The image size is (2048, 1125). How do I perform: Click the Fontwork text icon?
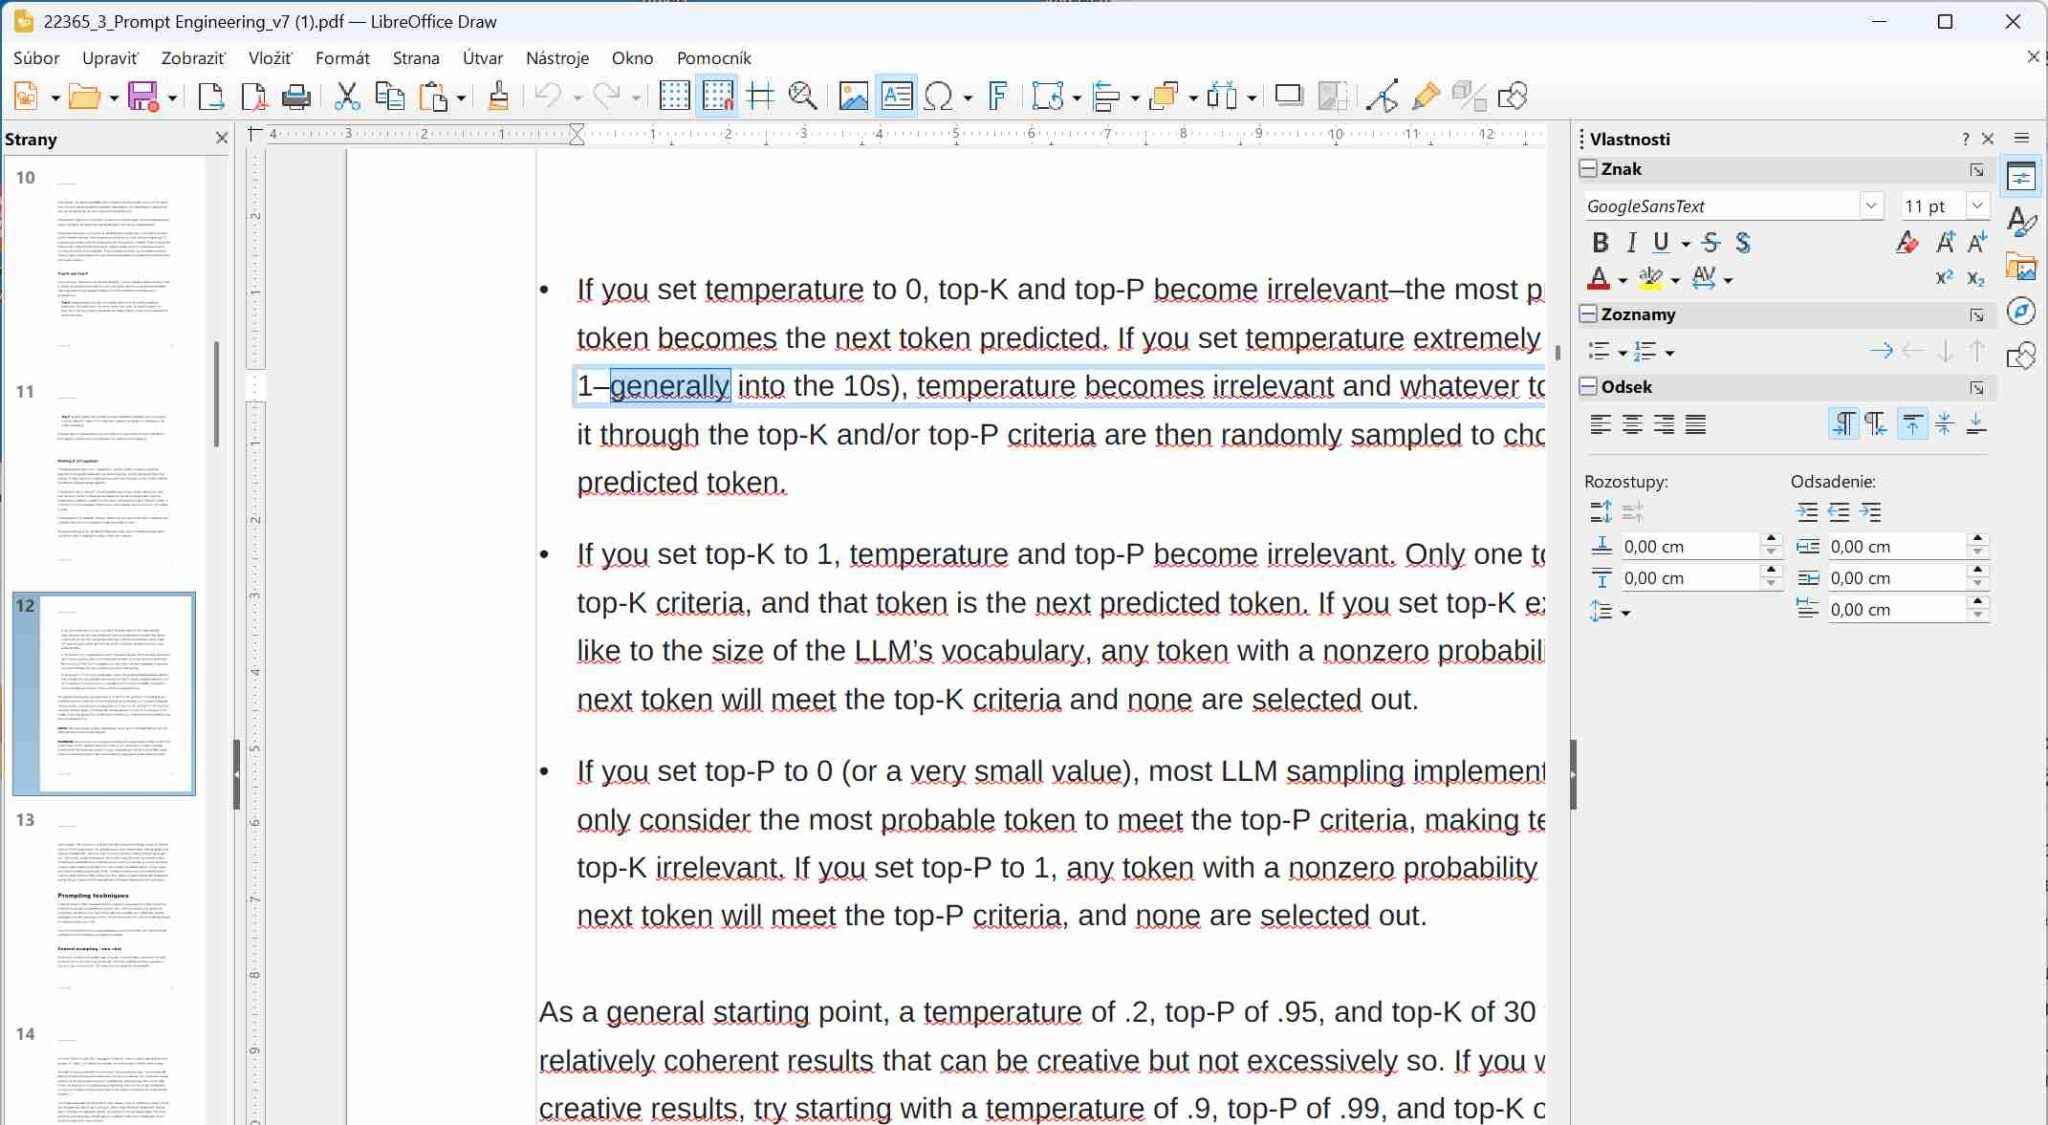point(997,96)
